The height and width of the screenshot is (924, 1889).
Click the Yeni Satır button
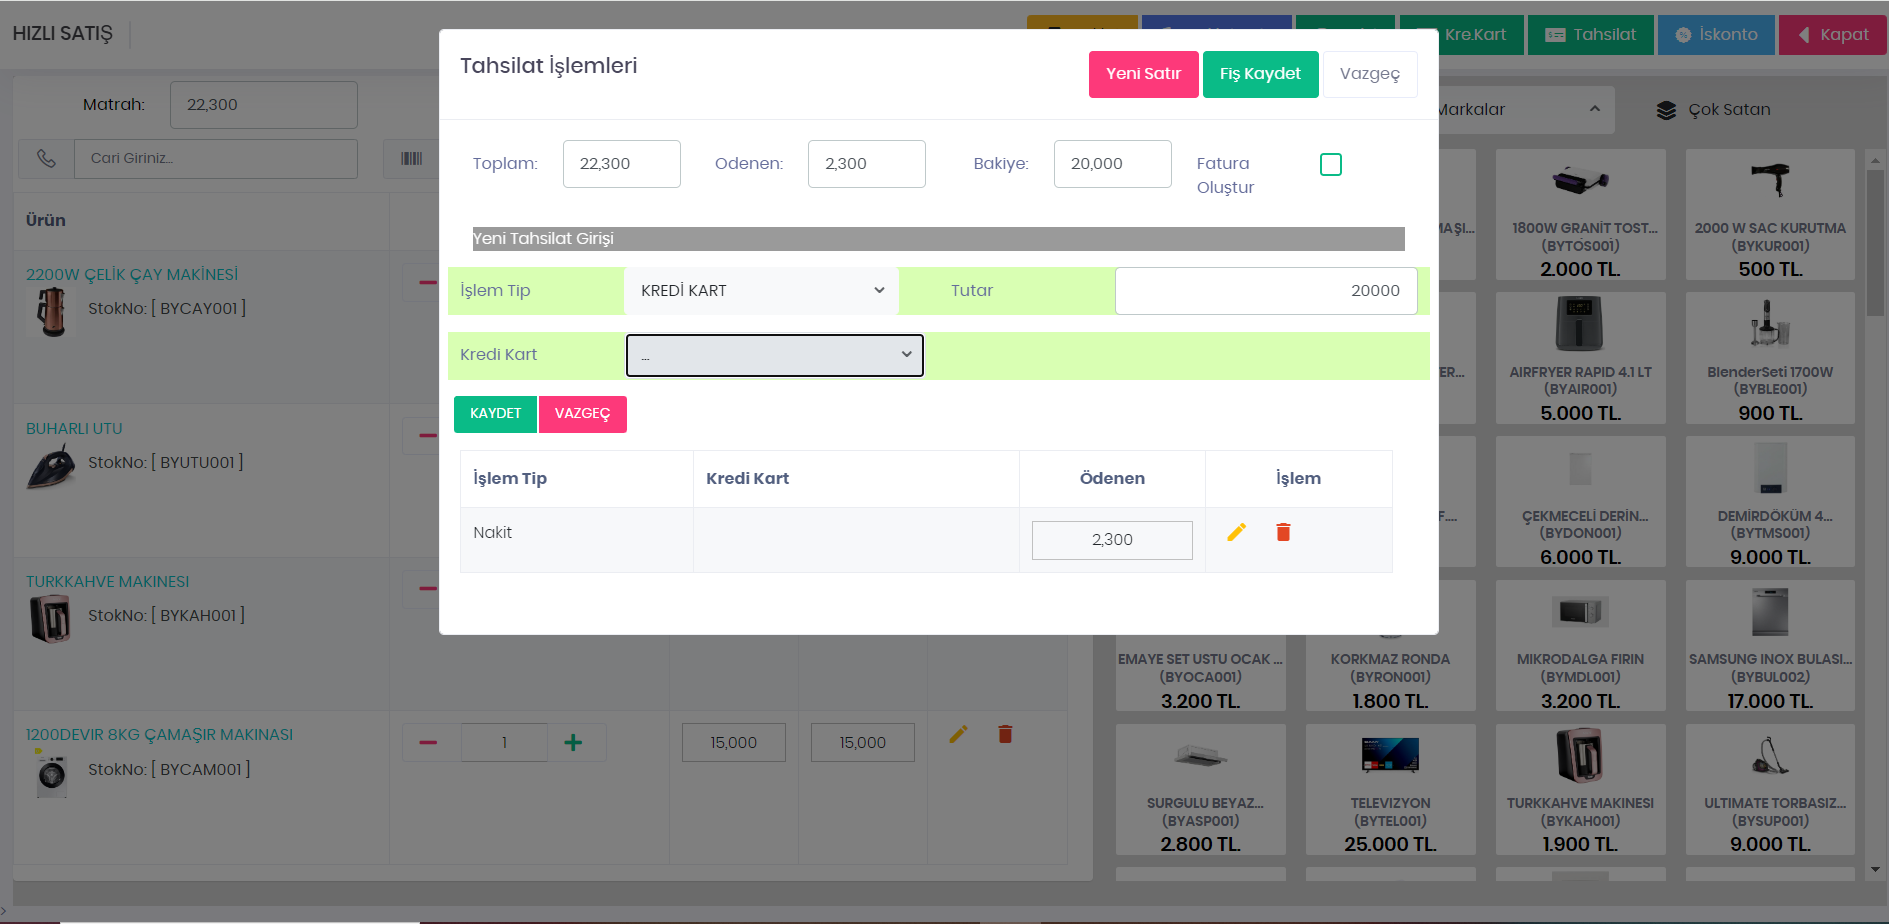pyautogui.click(x=1143, y=74)
